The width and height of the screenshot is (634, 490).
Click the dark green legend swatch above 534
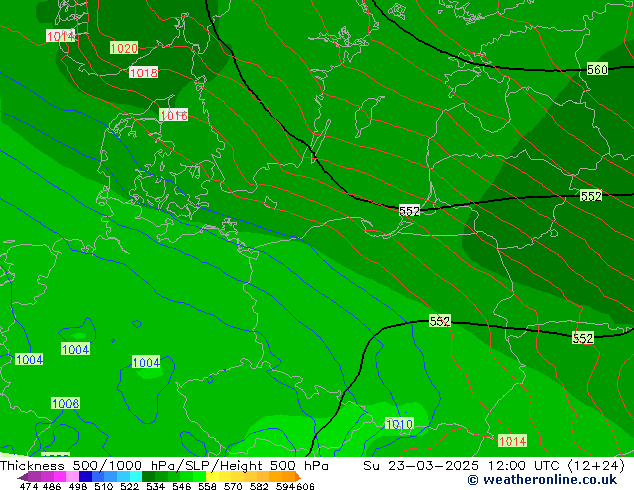(148, 476)
